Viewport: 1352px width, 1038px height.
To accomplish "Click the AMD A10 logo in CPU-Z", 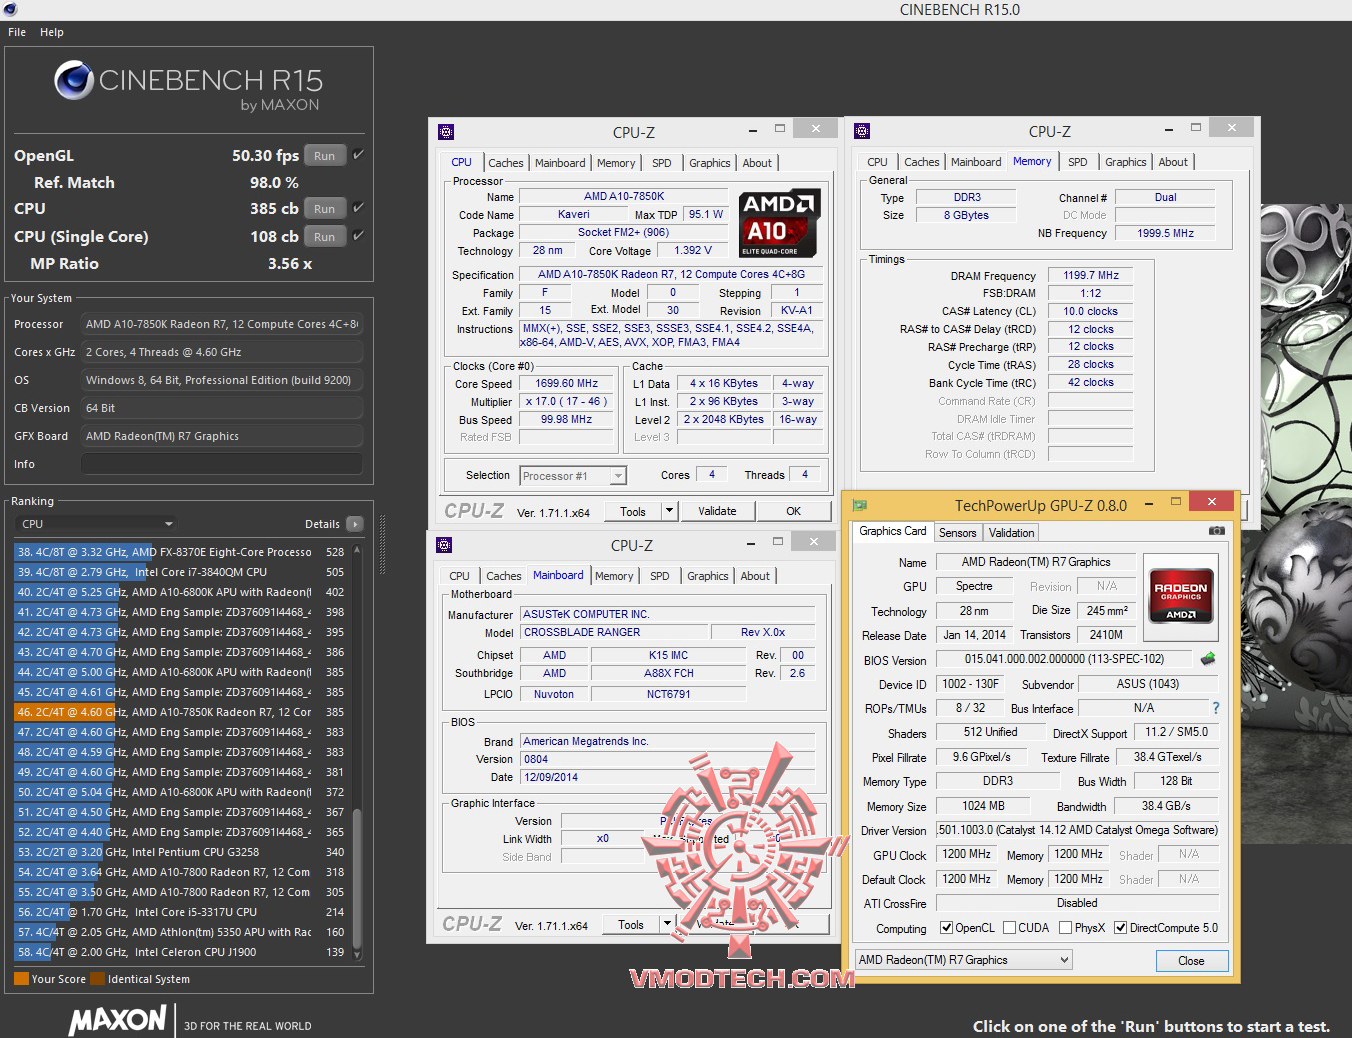I will 780,223.
